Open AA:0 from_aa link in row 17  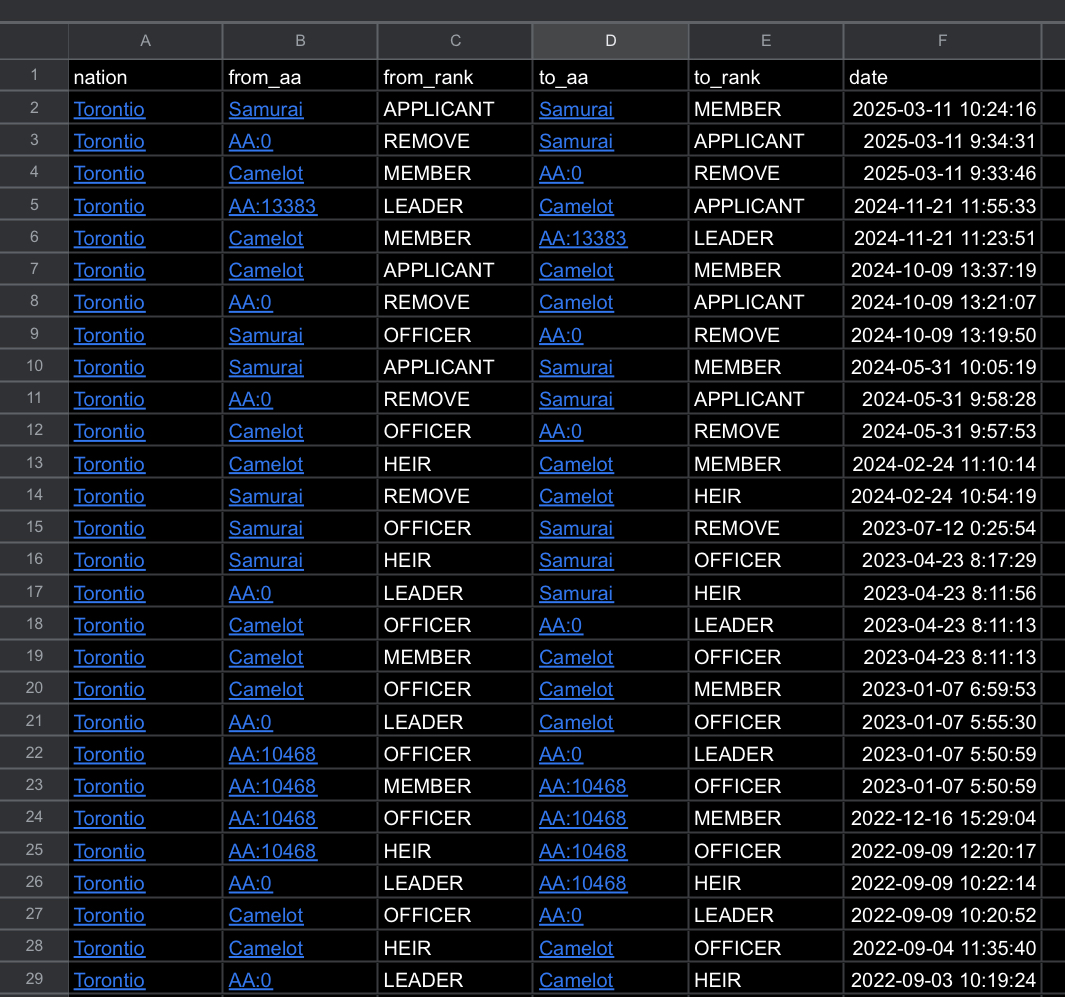(250, 593)
